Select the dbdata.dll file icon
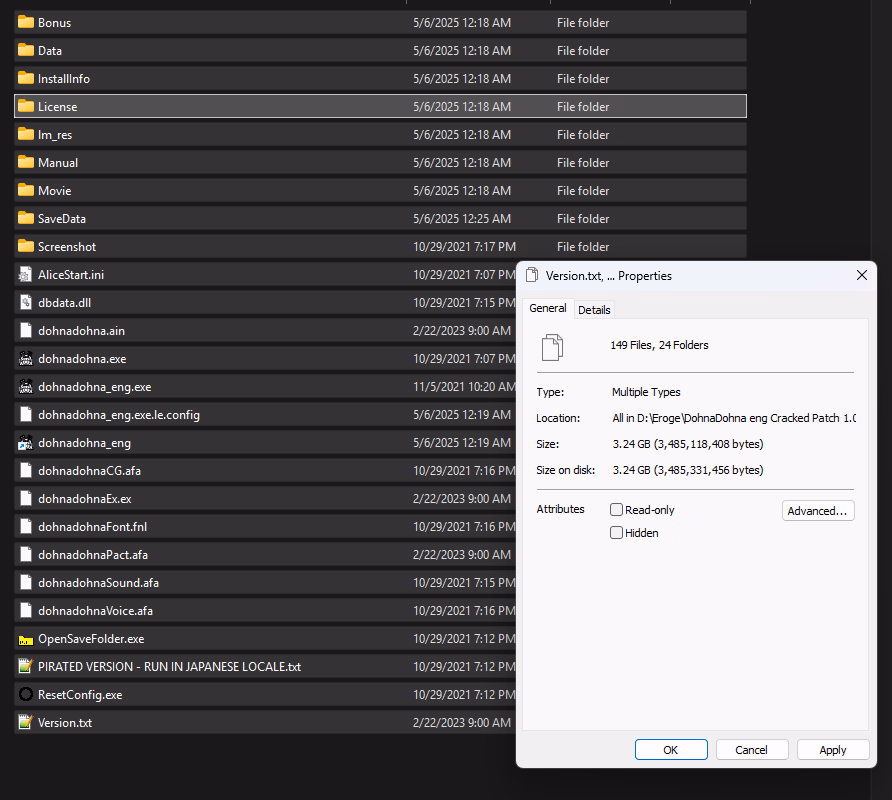Screen dimensions: 892x800 26,302
